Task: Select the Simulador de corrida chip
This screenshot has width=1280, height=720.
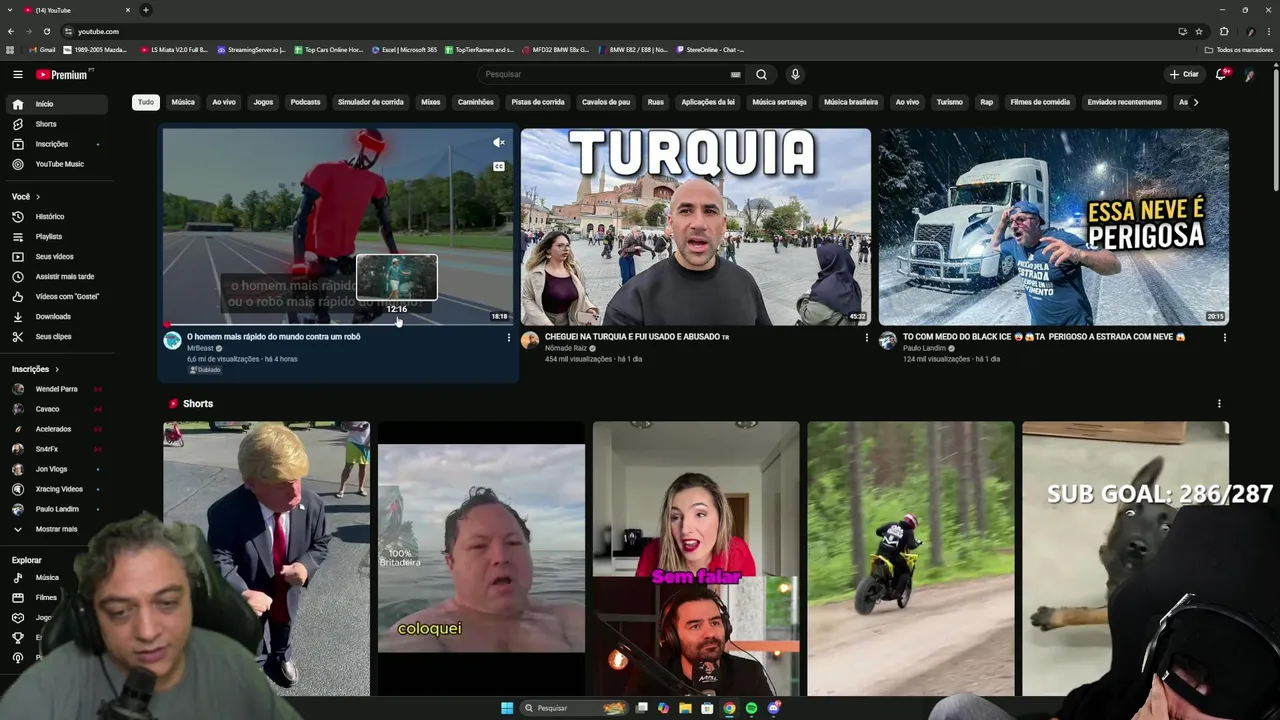Action: pyautogui.click(x=371, y=102)
